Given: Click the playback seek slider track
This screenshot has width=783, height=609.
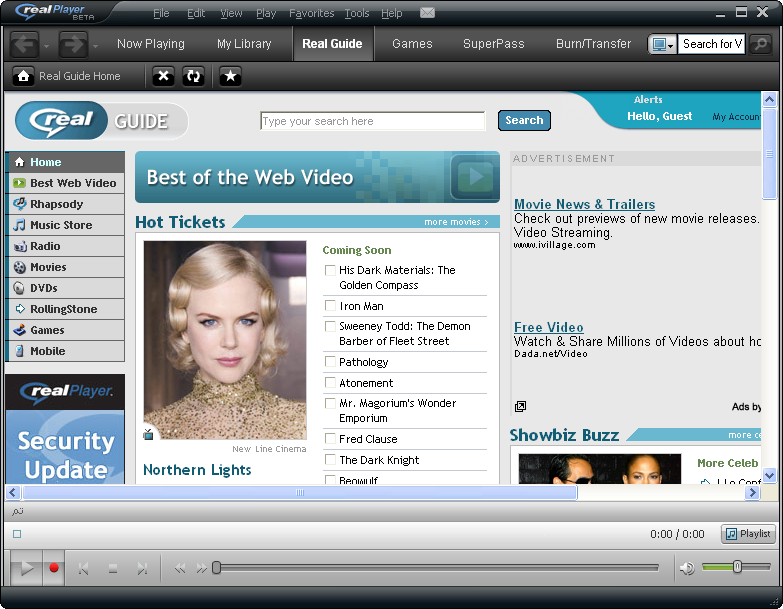Looking at the screenshot, I should (x=437, y=568).
